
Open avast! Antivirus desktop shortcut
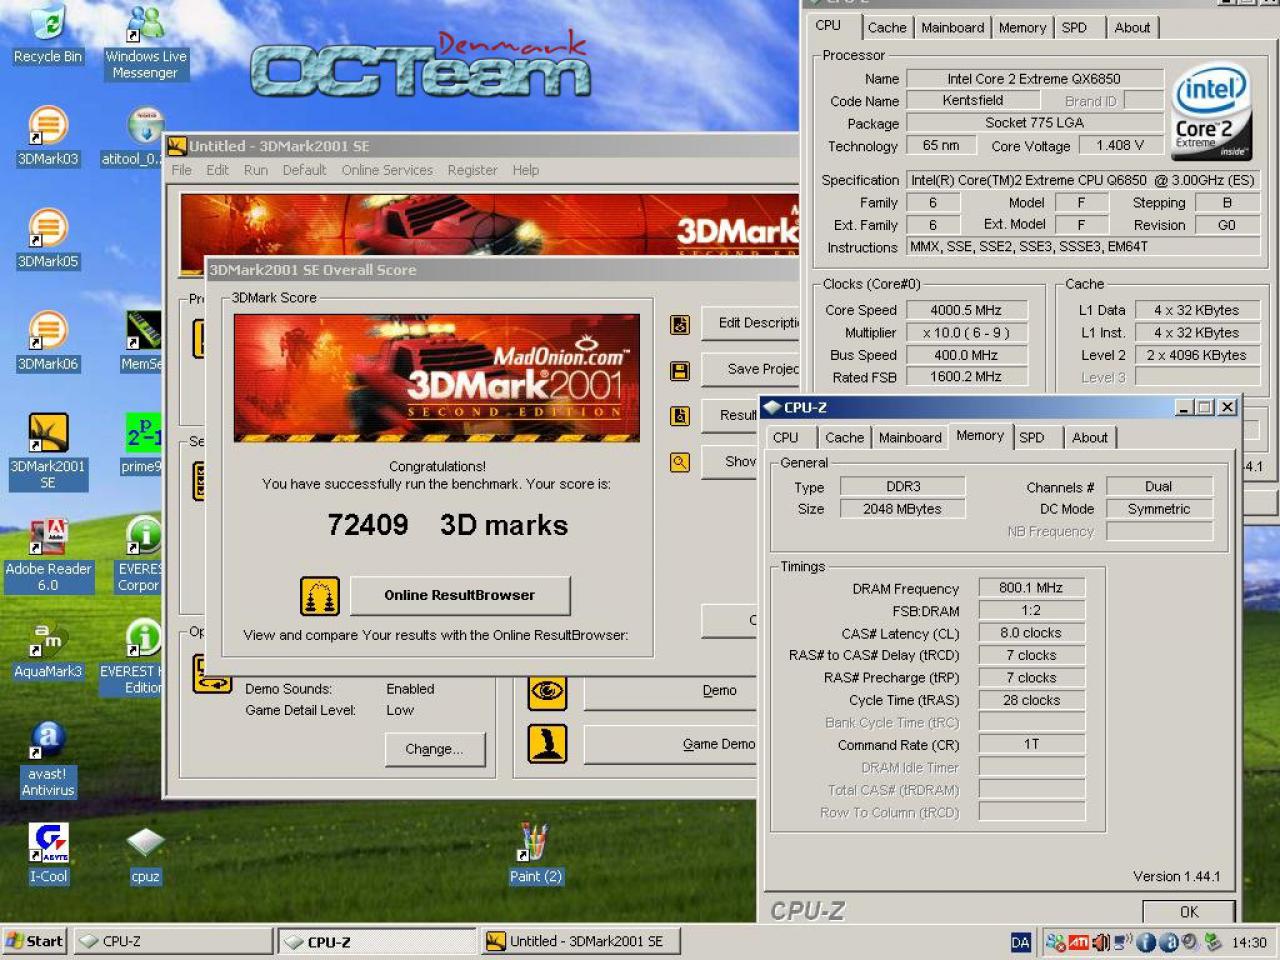tap(47, 760)
